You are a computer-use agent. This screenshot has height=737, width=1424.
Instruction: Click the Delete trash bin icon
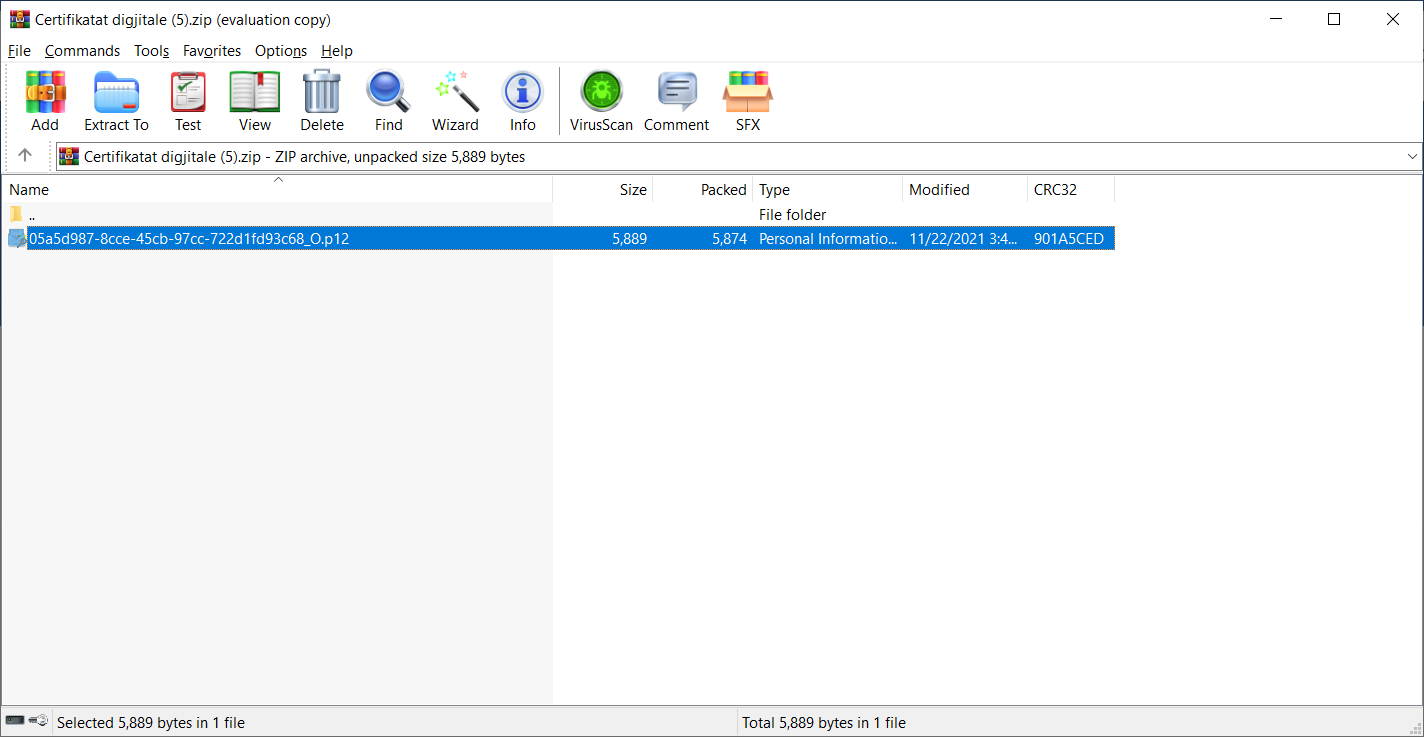coord(322,92)
